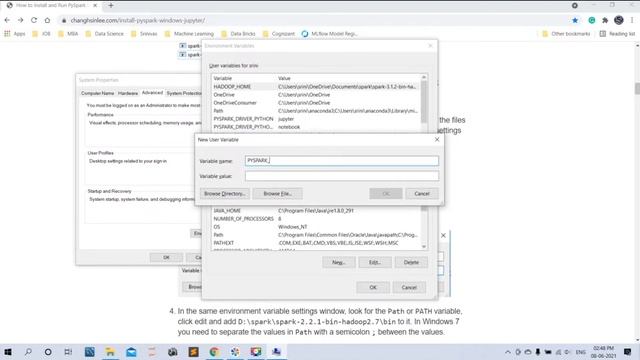Screen dimensions: 640x360
Task: Click Edit under system variables
Action: (x=375, y=262)
